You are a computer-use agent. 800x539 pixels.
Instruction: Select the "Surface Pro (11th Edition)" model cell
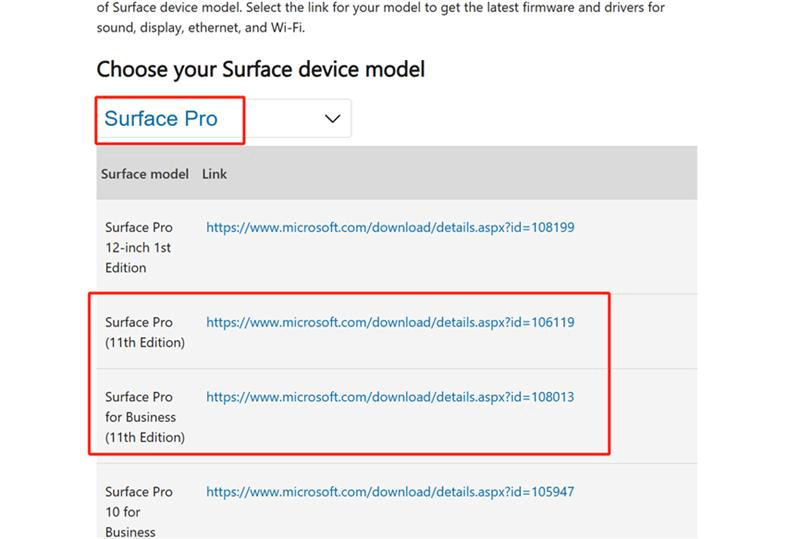[145, 332]
